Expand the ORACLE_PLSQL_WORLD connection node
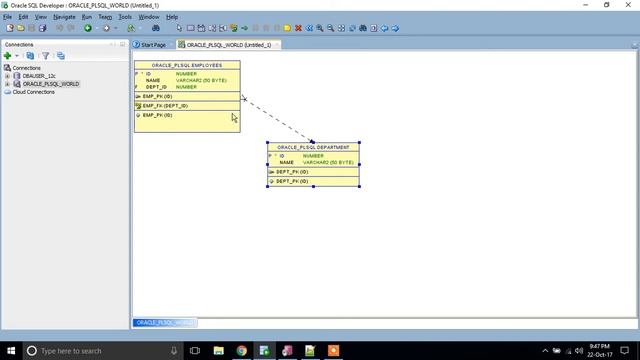Image resolution: width=640 pixels, height=360 pixels. pyautogui.click(x=7, y=84)
